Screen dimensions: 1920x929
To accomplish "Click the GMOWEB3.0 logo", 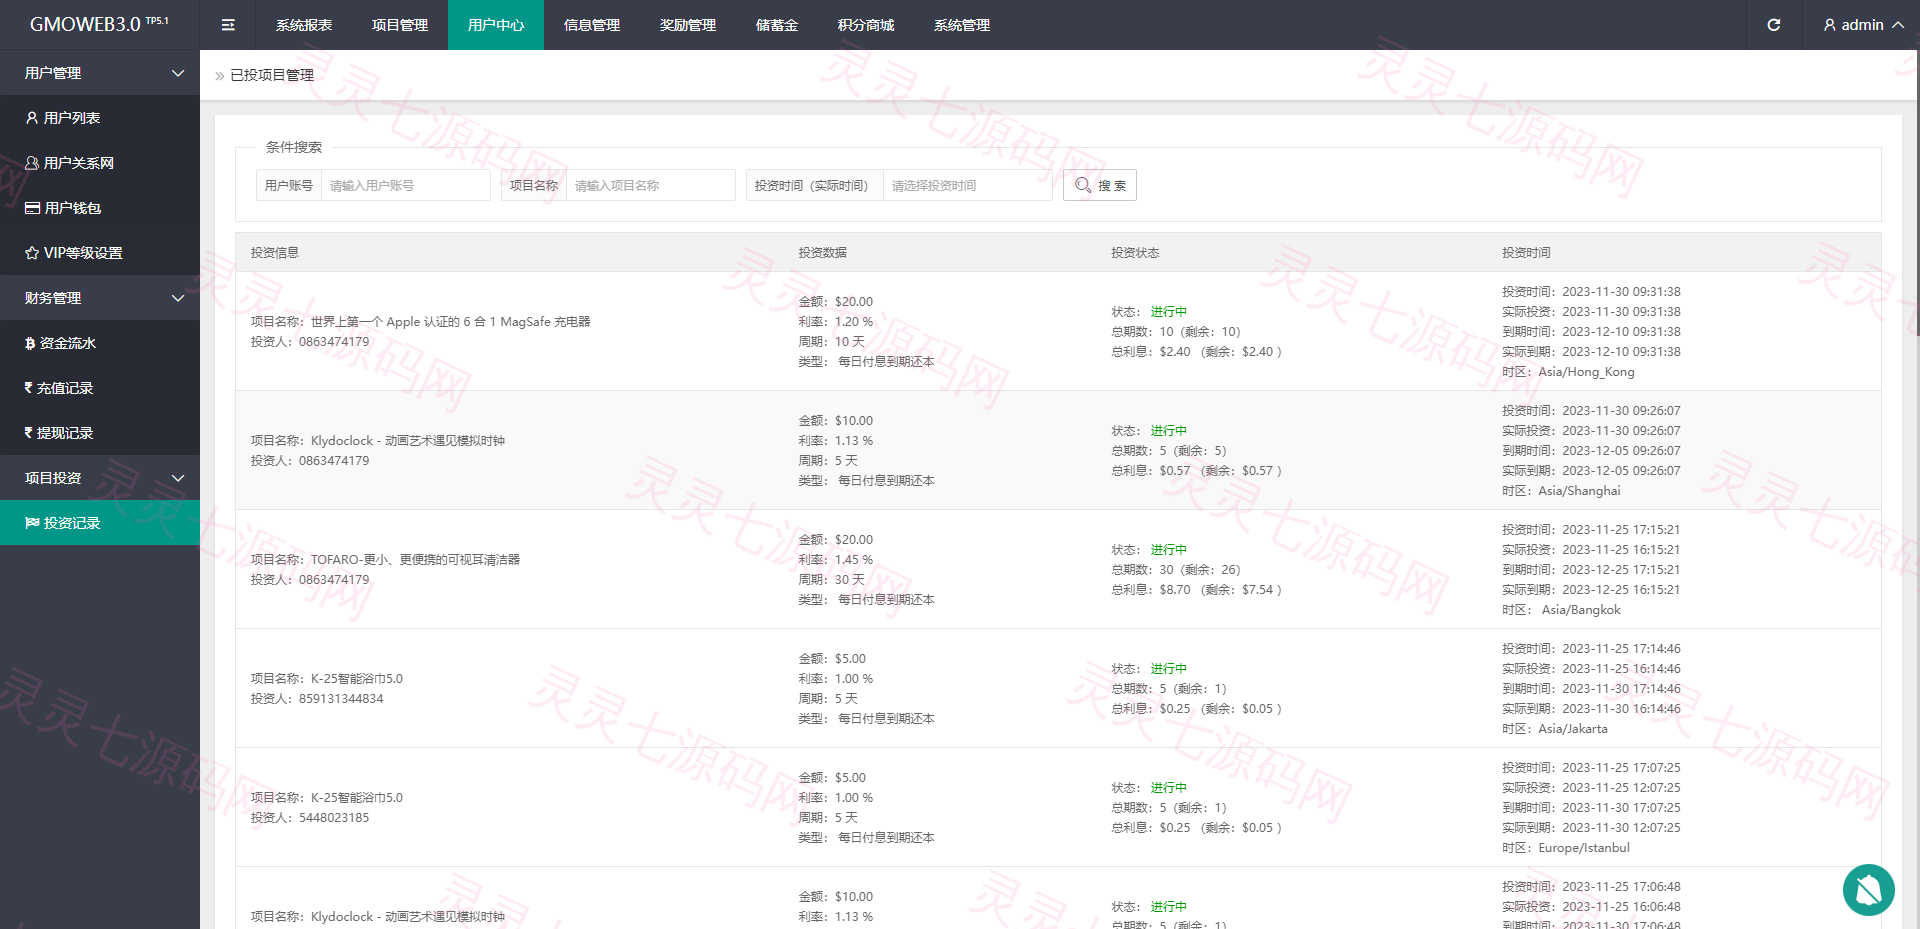I will click(x=99, y=25).
